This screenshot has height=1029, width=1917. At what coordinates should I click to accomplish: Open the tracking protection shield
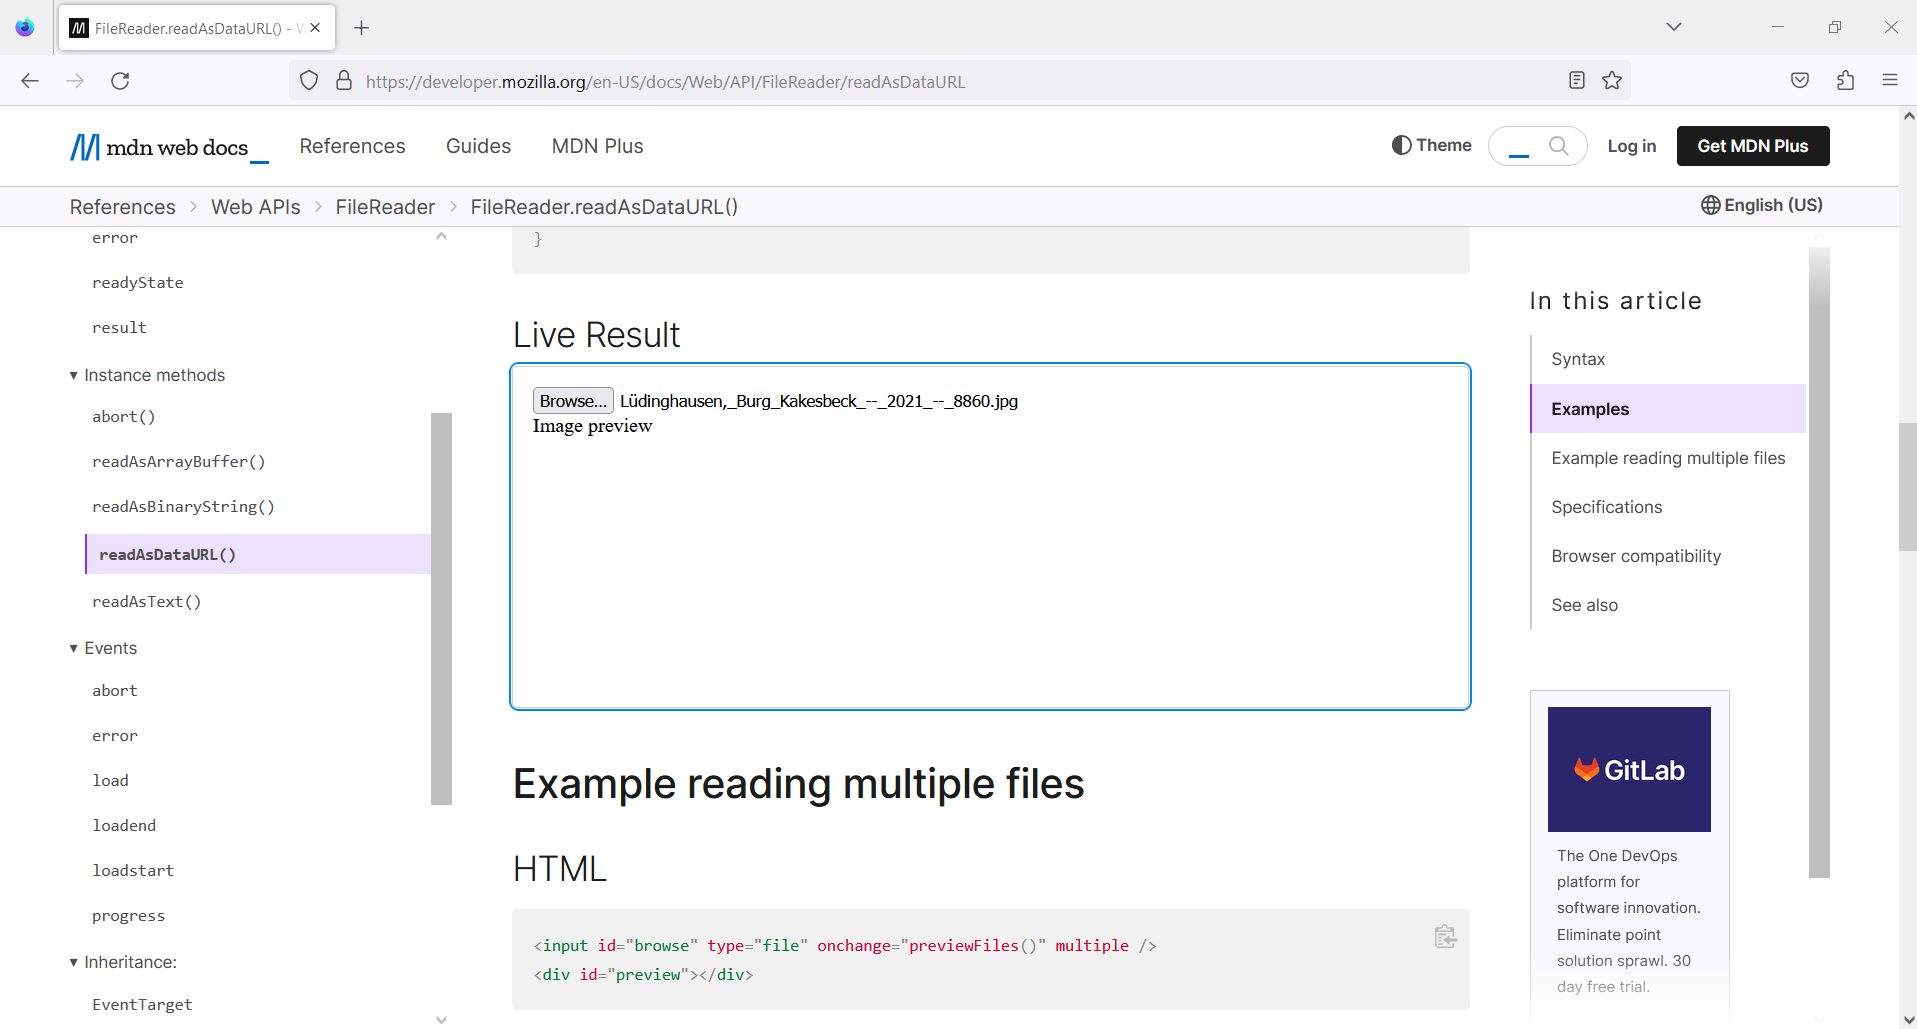click(x=308, y=81)
